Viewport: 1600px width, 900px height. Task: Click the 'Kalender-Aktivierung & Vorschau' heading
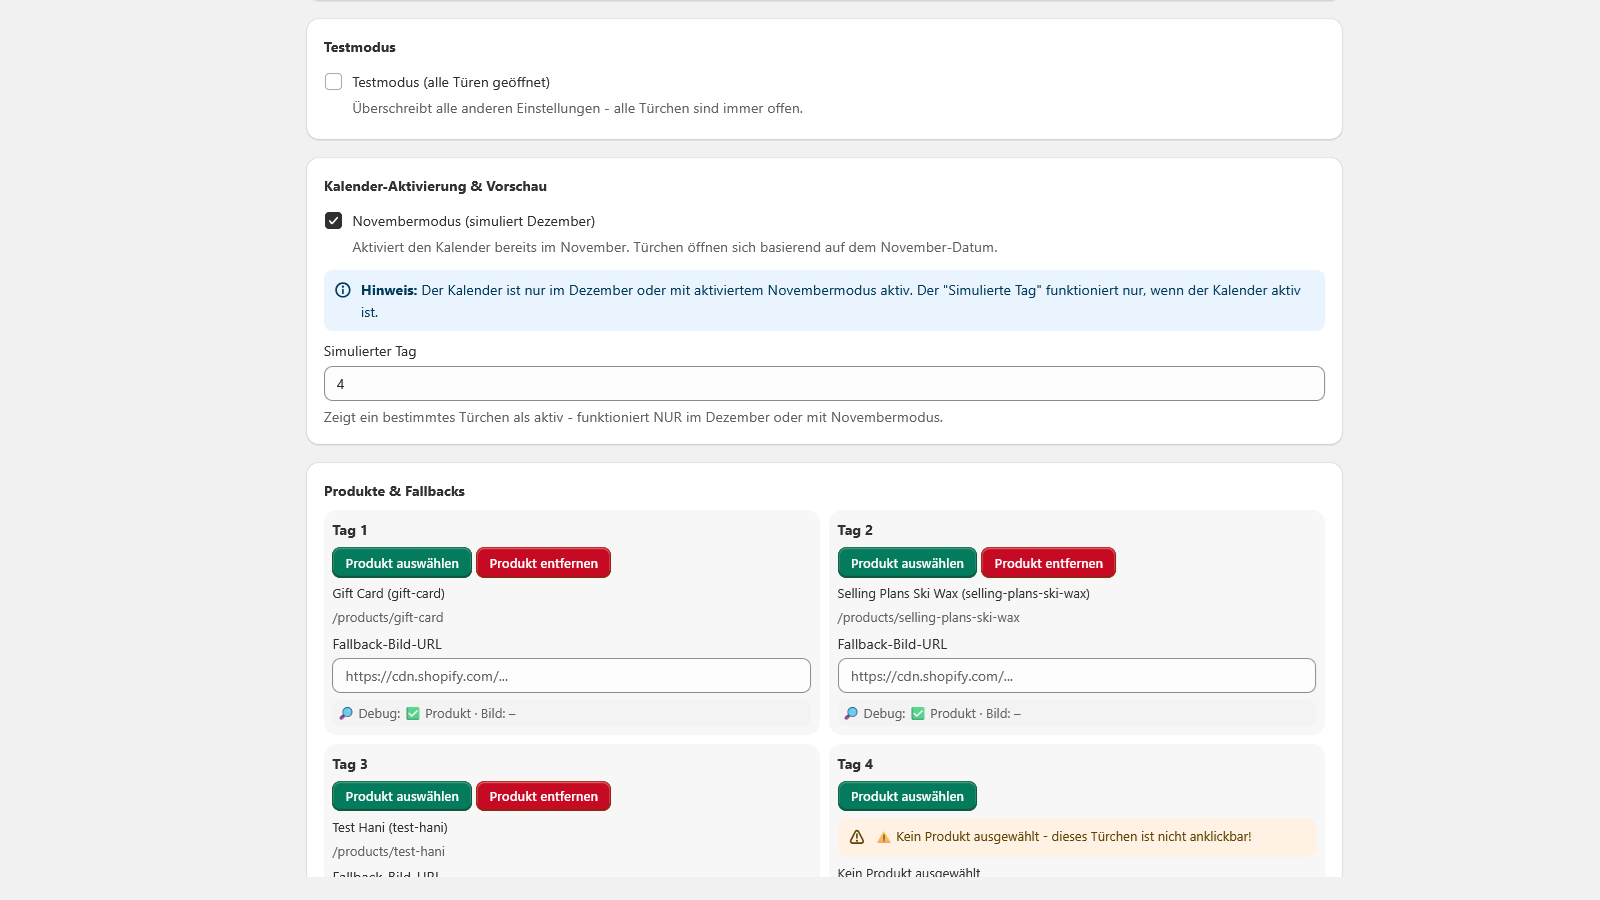435,186
